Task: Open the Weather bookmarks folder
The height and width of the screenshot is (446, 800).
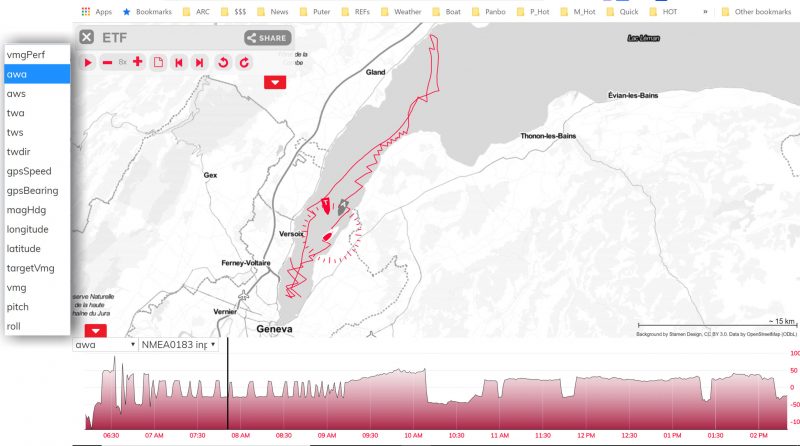Action: tap(401, 11)
